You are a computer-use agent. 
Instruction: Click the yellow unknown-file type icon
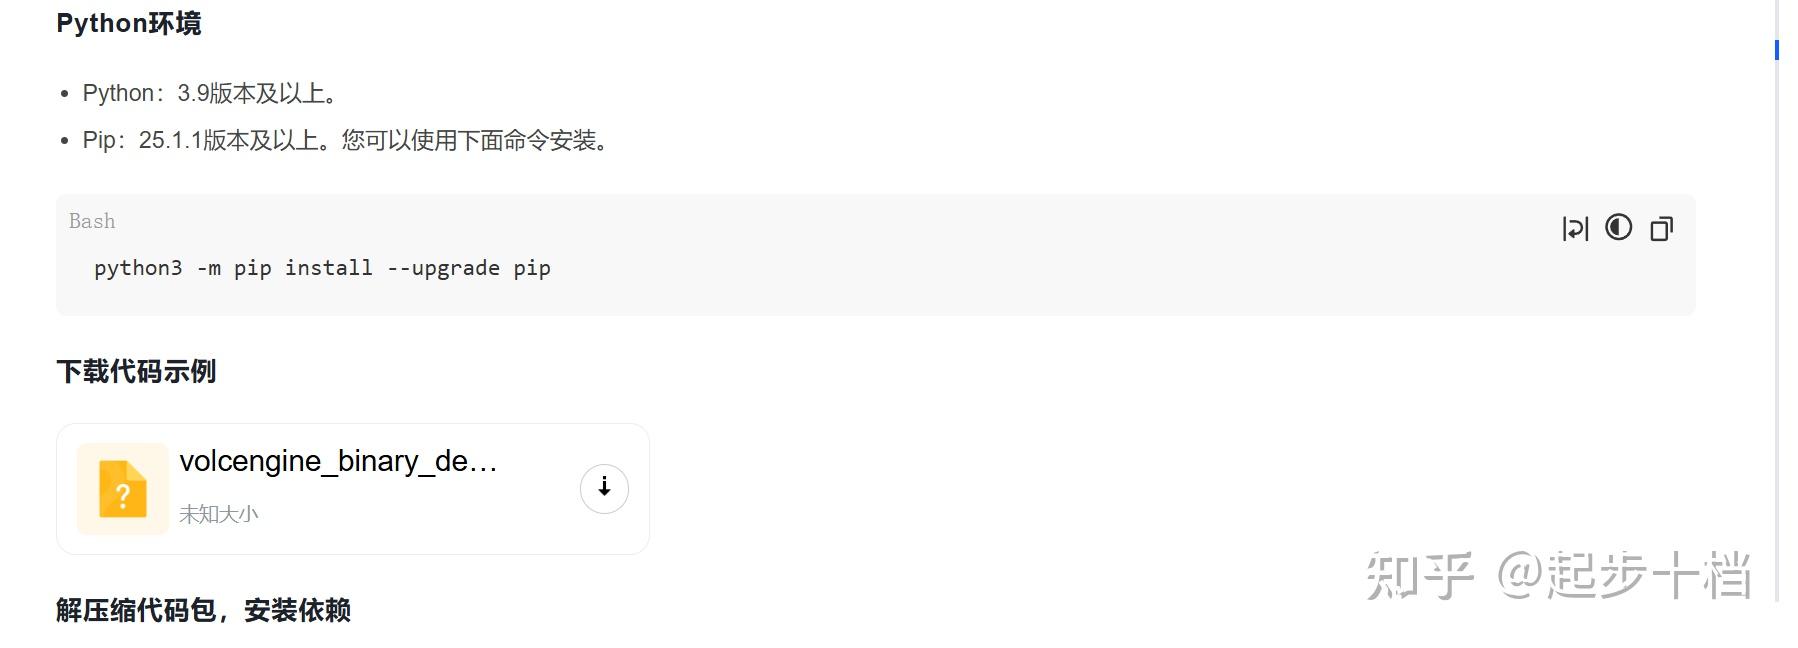click(123, 489)
